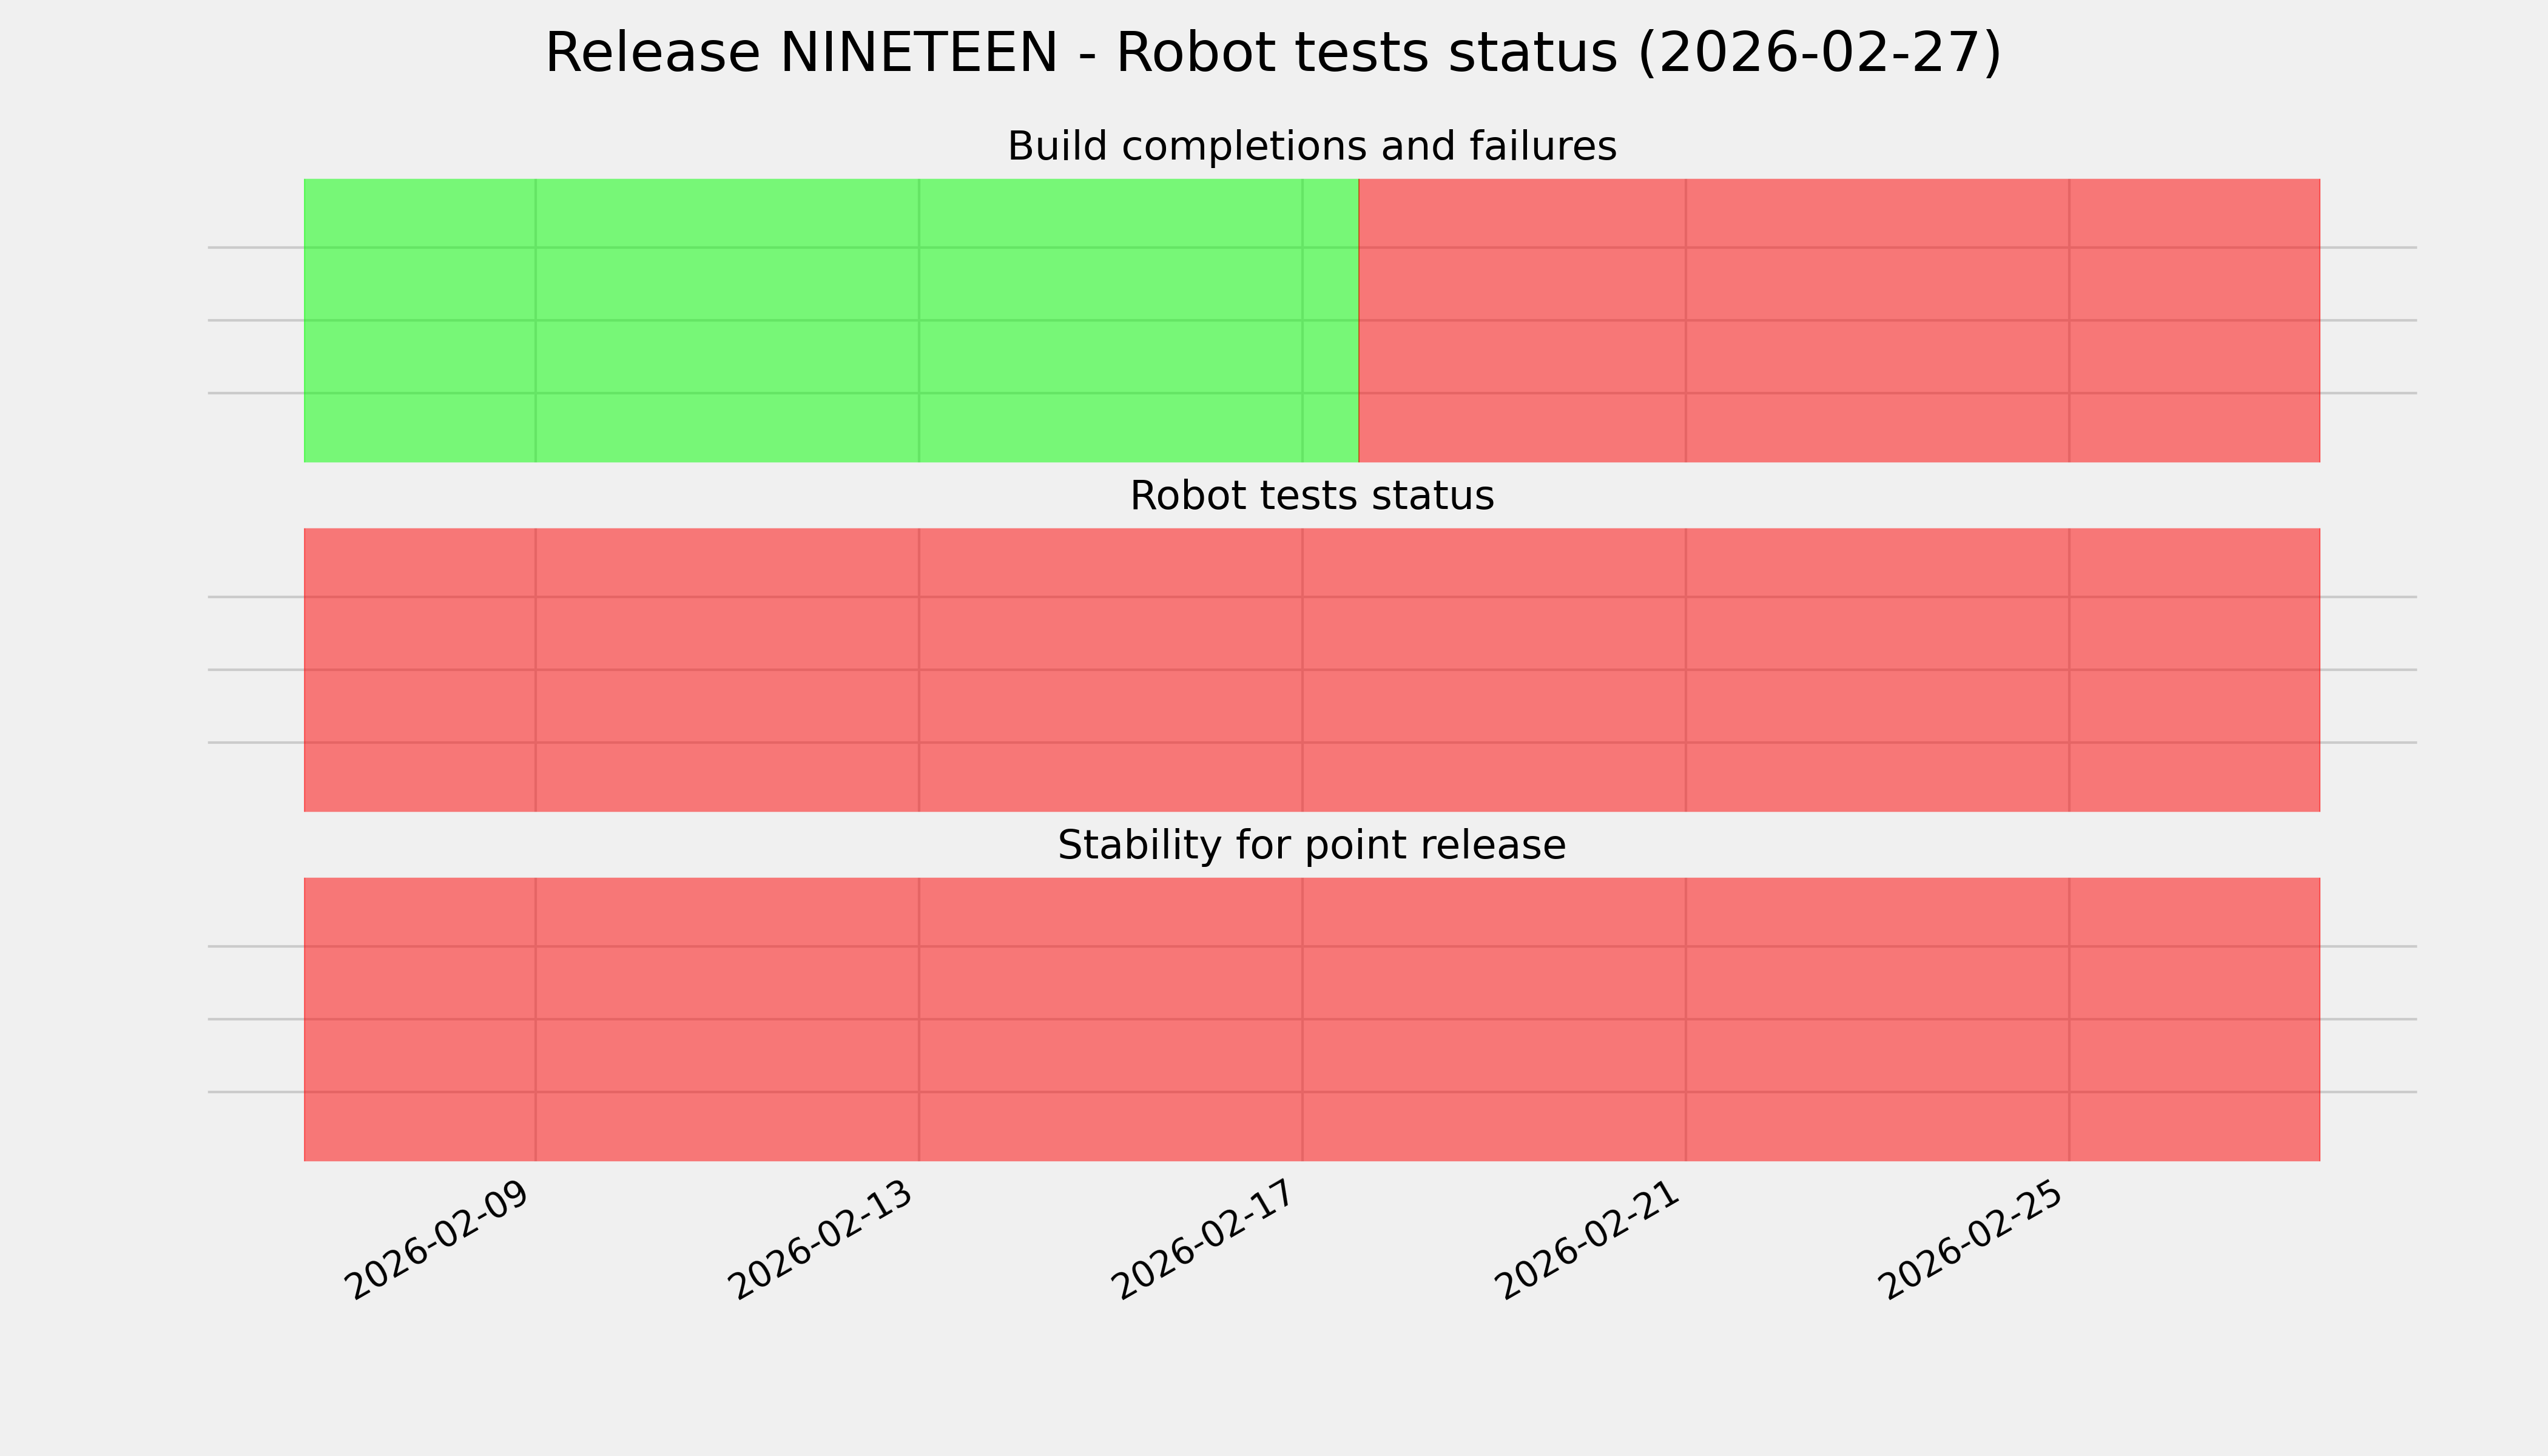This screenshot has width=2548, height=1456.
Task: Click the green-to-red boundary in the Build panel
Action: click(x=1359, y=320)
